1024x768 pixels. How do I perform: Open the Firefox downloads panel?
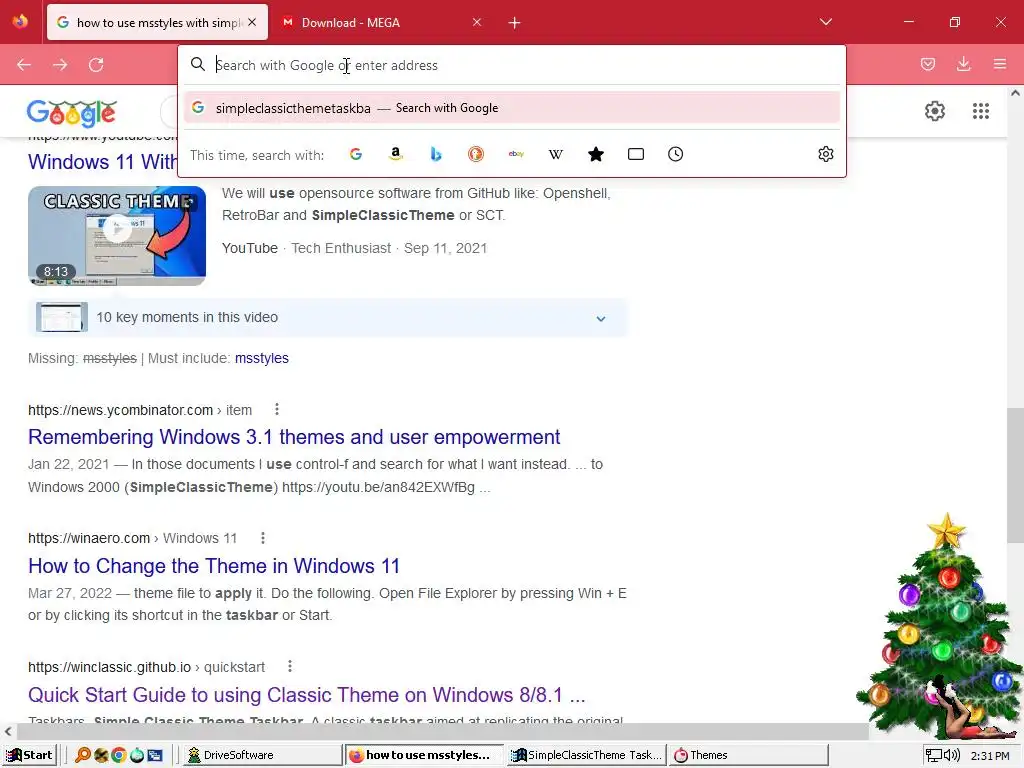point(963,64)
